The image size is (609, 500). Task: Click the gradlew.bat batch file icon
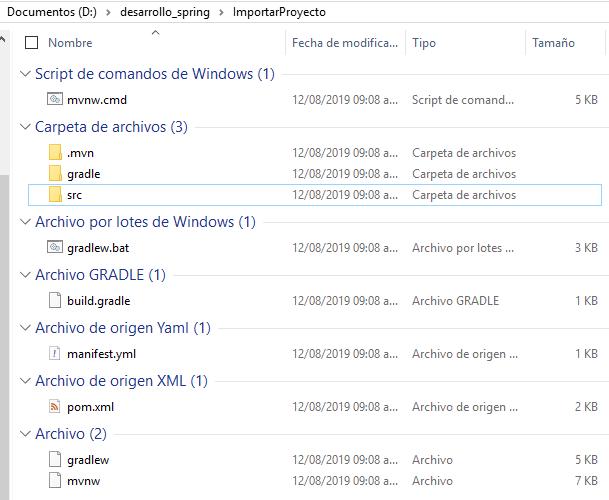pyautogui.click(x=55, y=248)
